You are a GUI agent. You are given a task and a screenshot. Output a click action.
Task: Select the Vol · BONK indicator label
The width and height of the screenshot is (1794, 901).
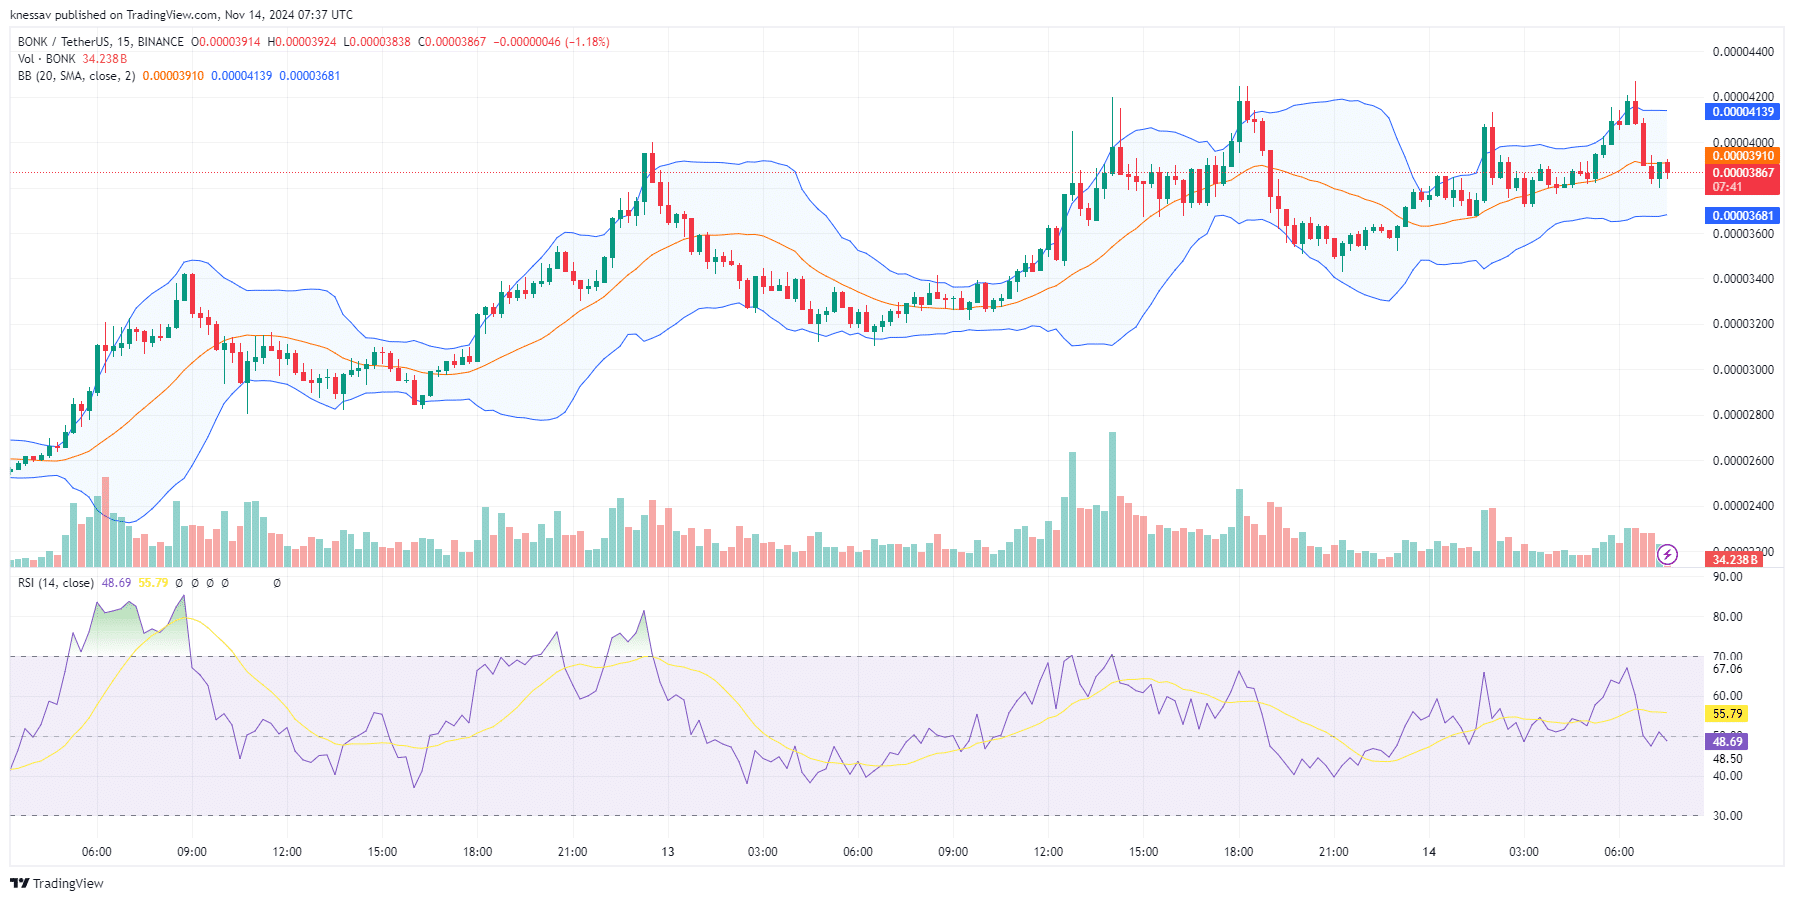[x=47, y=59]
